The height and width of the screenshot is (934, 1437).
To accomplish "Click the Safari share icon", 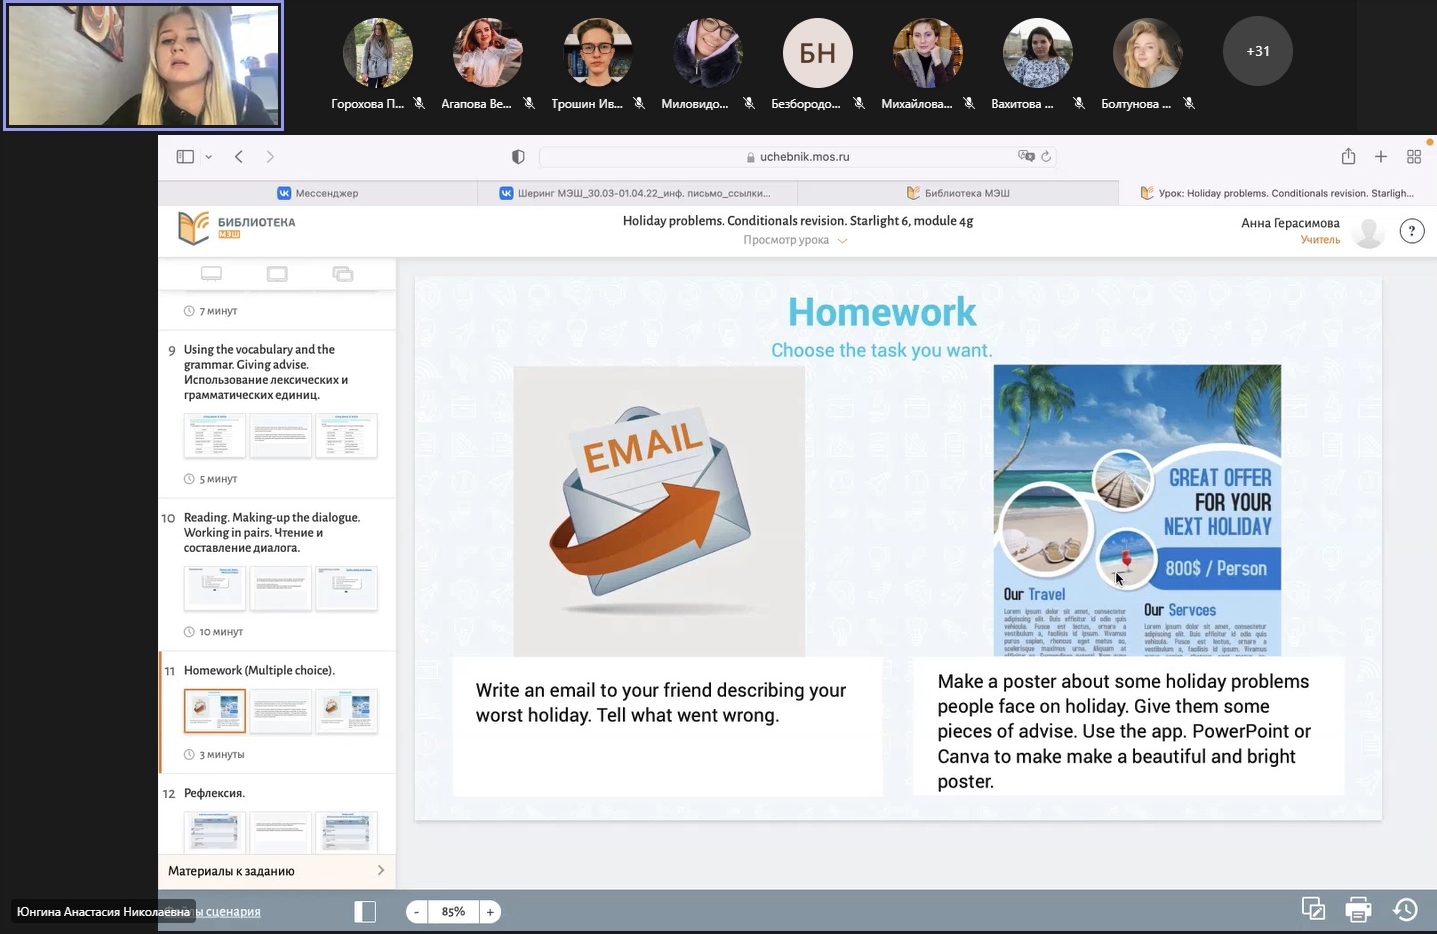I will 1348,157.
